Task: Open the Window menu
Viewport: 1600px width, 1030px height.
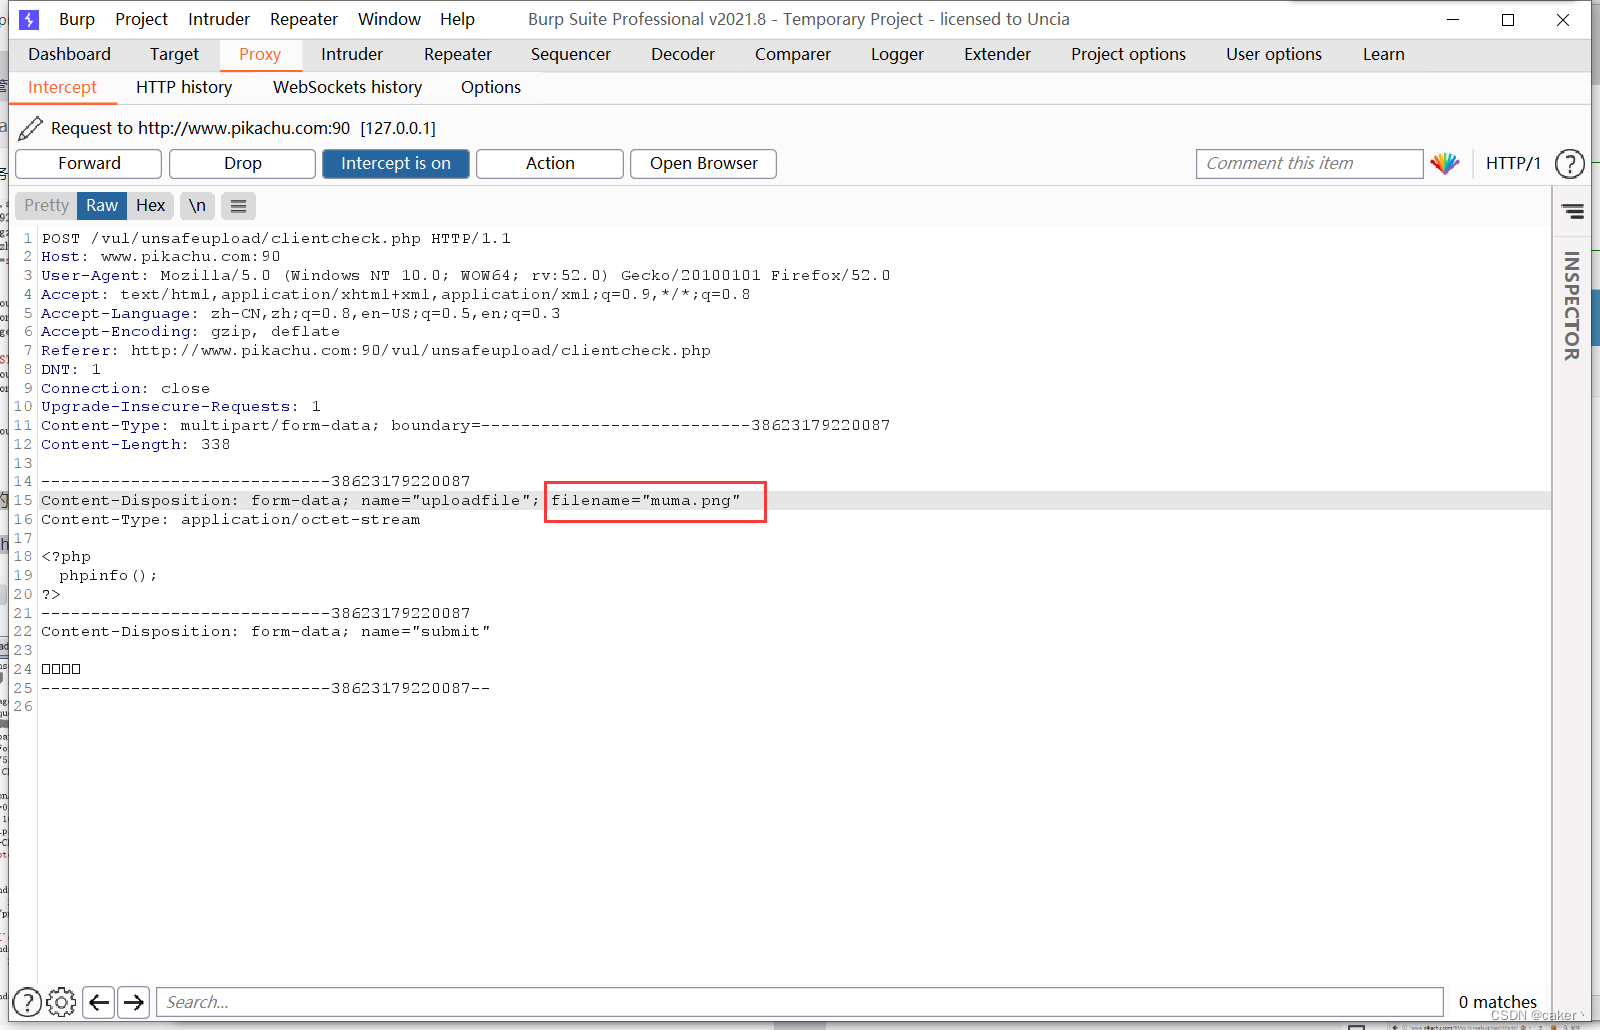Action: pos(389,19)
